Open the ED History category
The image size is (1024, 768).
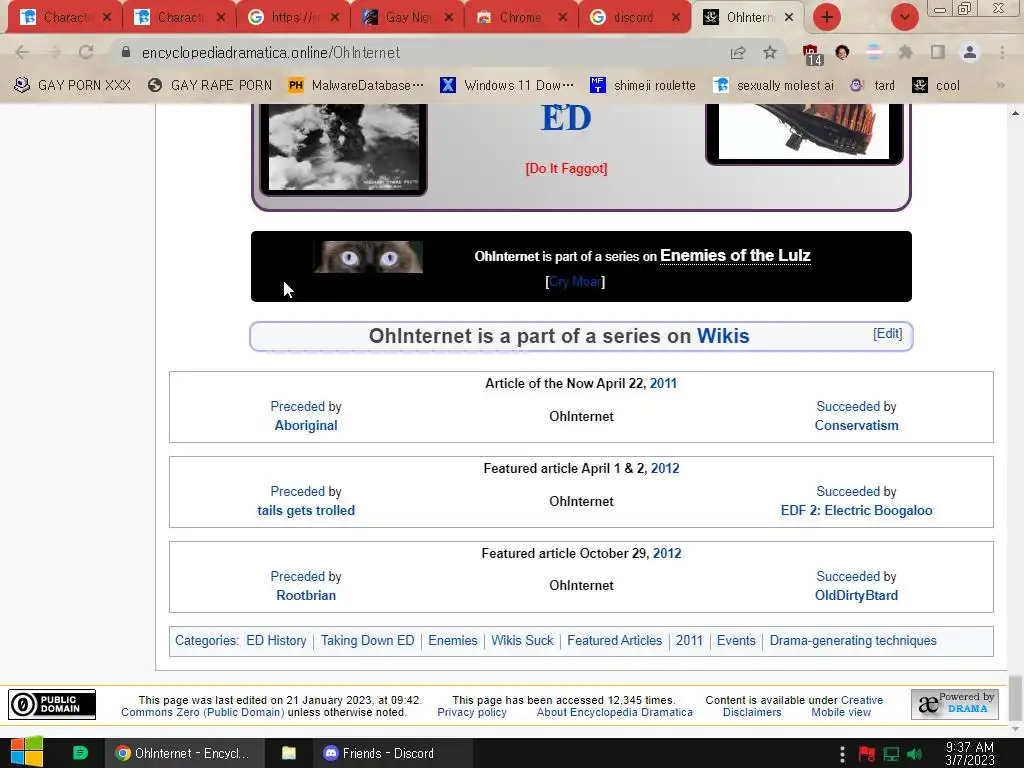[276, 641]
